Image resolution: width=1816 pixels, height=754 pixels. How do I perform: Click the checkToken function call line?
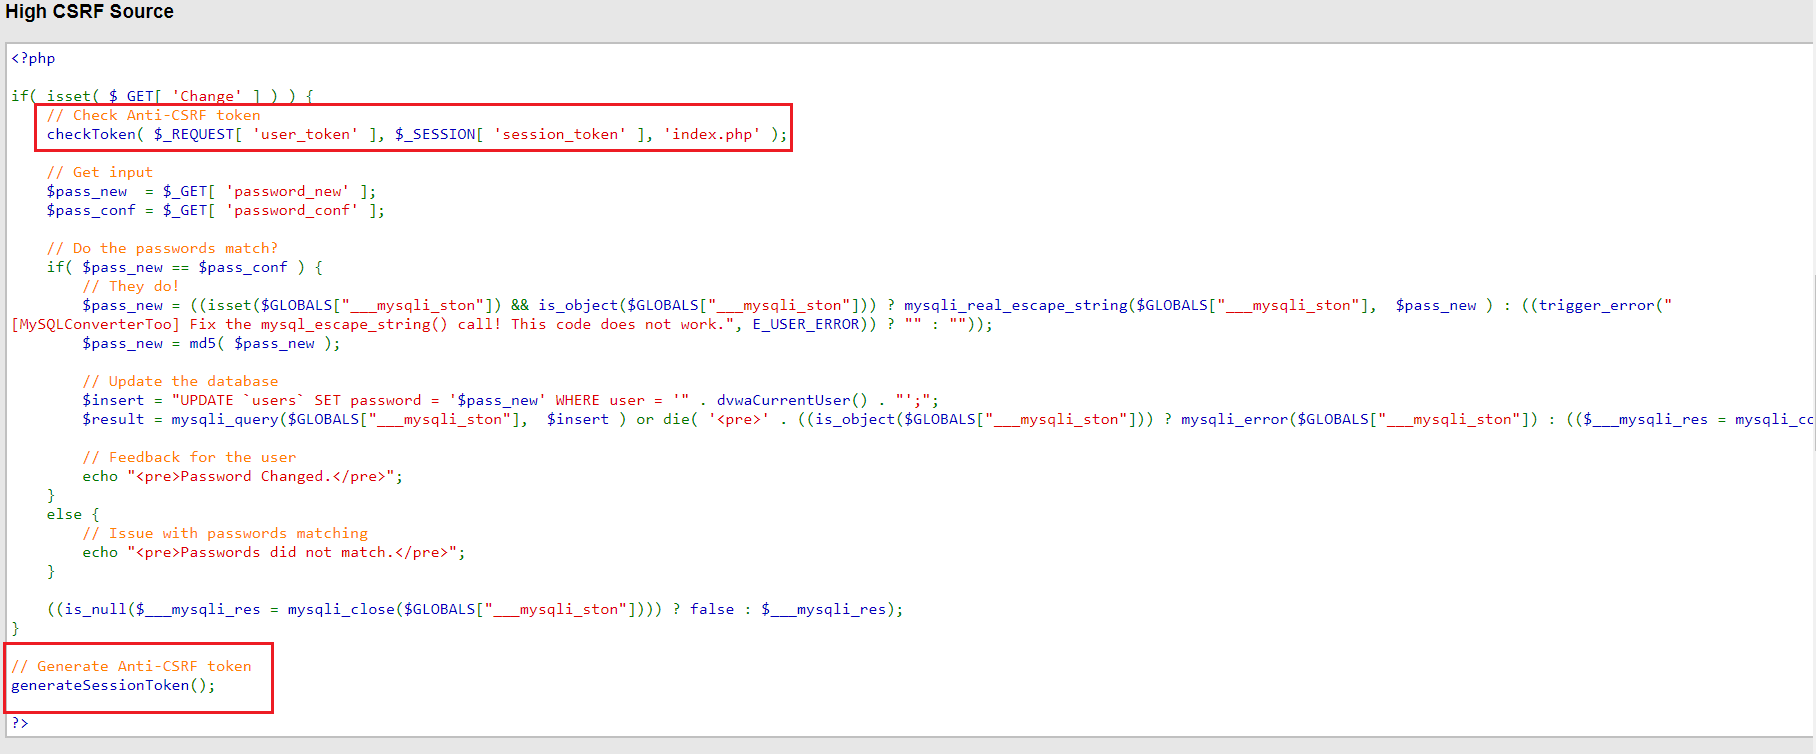click(x=417, y=134)
